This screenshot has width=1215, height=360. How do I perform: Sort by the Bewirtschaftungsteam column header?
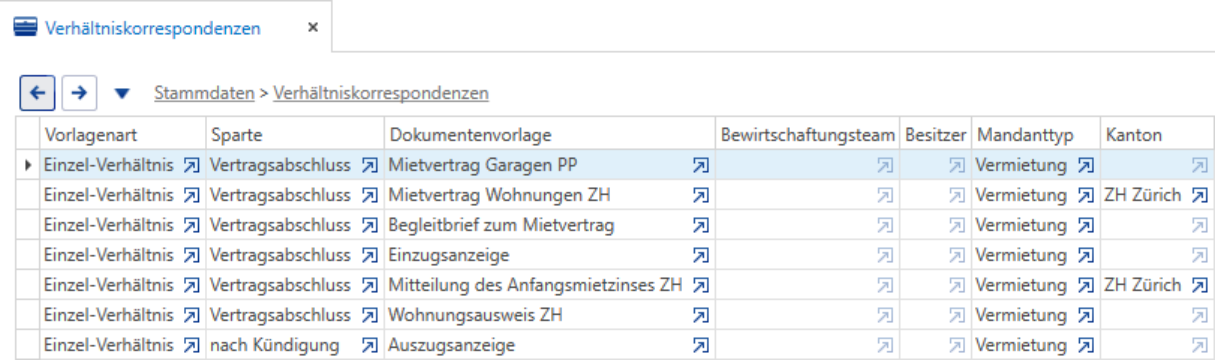tap(806, 134)
